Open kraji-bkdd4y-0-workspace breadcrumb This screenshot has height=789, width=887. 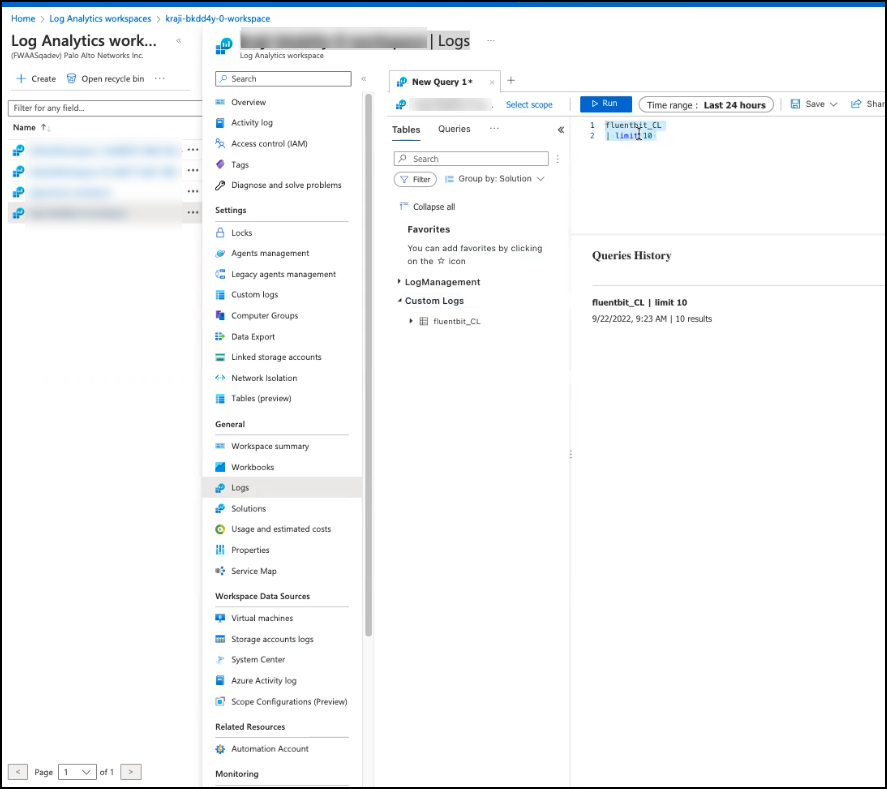point(218,19)
